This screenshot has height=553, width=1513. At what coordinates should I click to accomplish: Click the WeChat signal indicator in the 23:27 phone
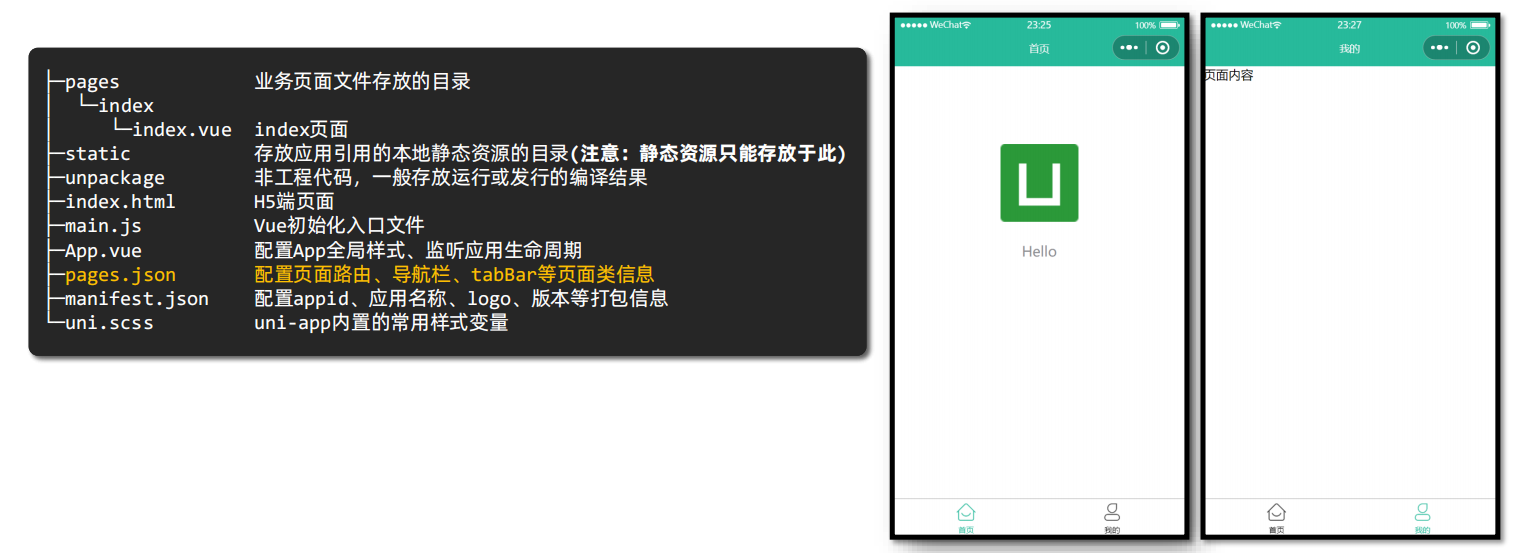coord(1246,25)
